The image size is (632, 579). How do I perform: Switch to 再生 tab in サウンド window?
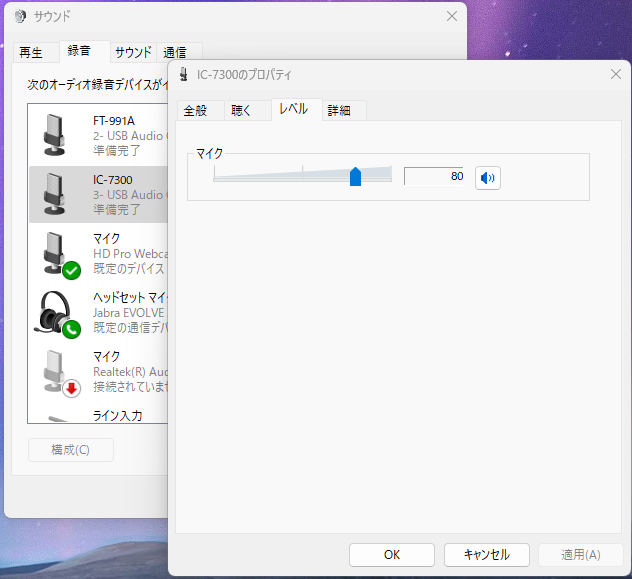tap(36, 52)
